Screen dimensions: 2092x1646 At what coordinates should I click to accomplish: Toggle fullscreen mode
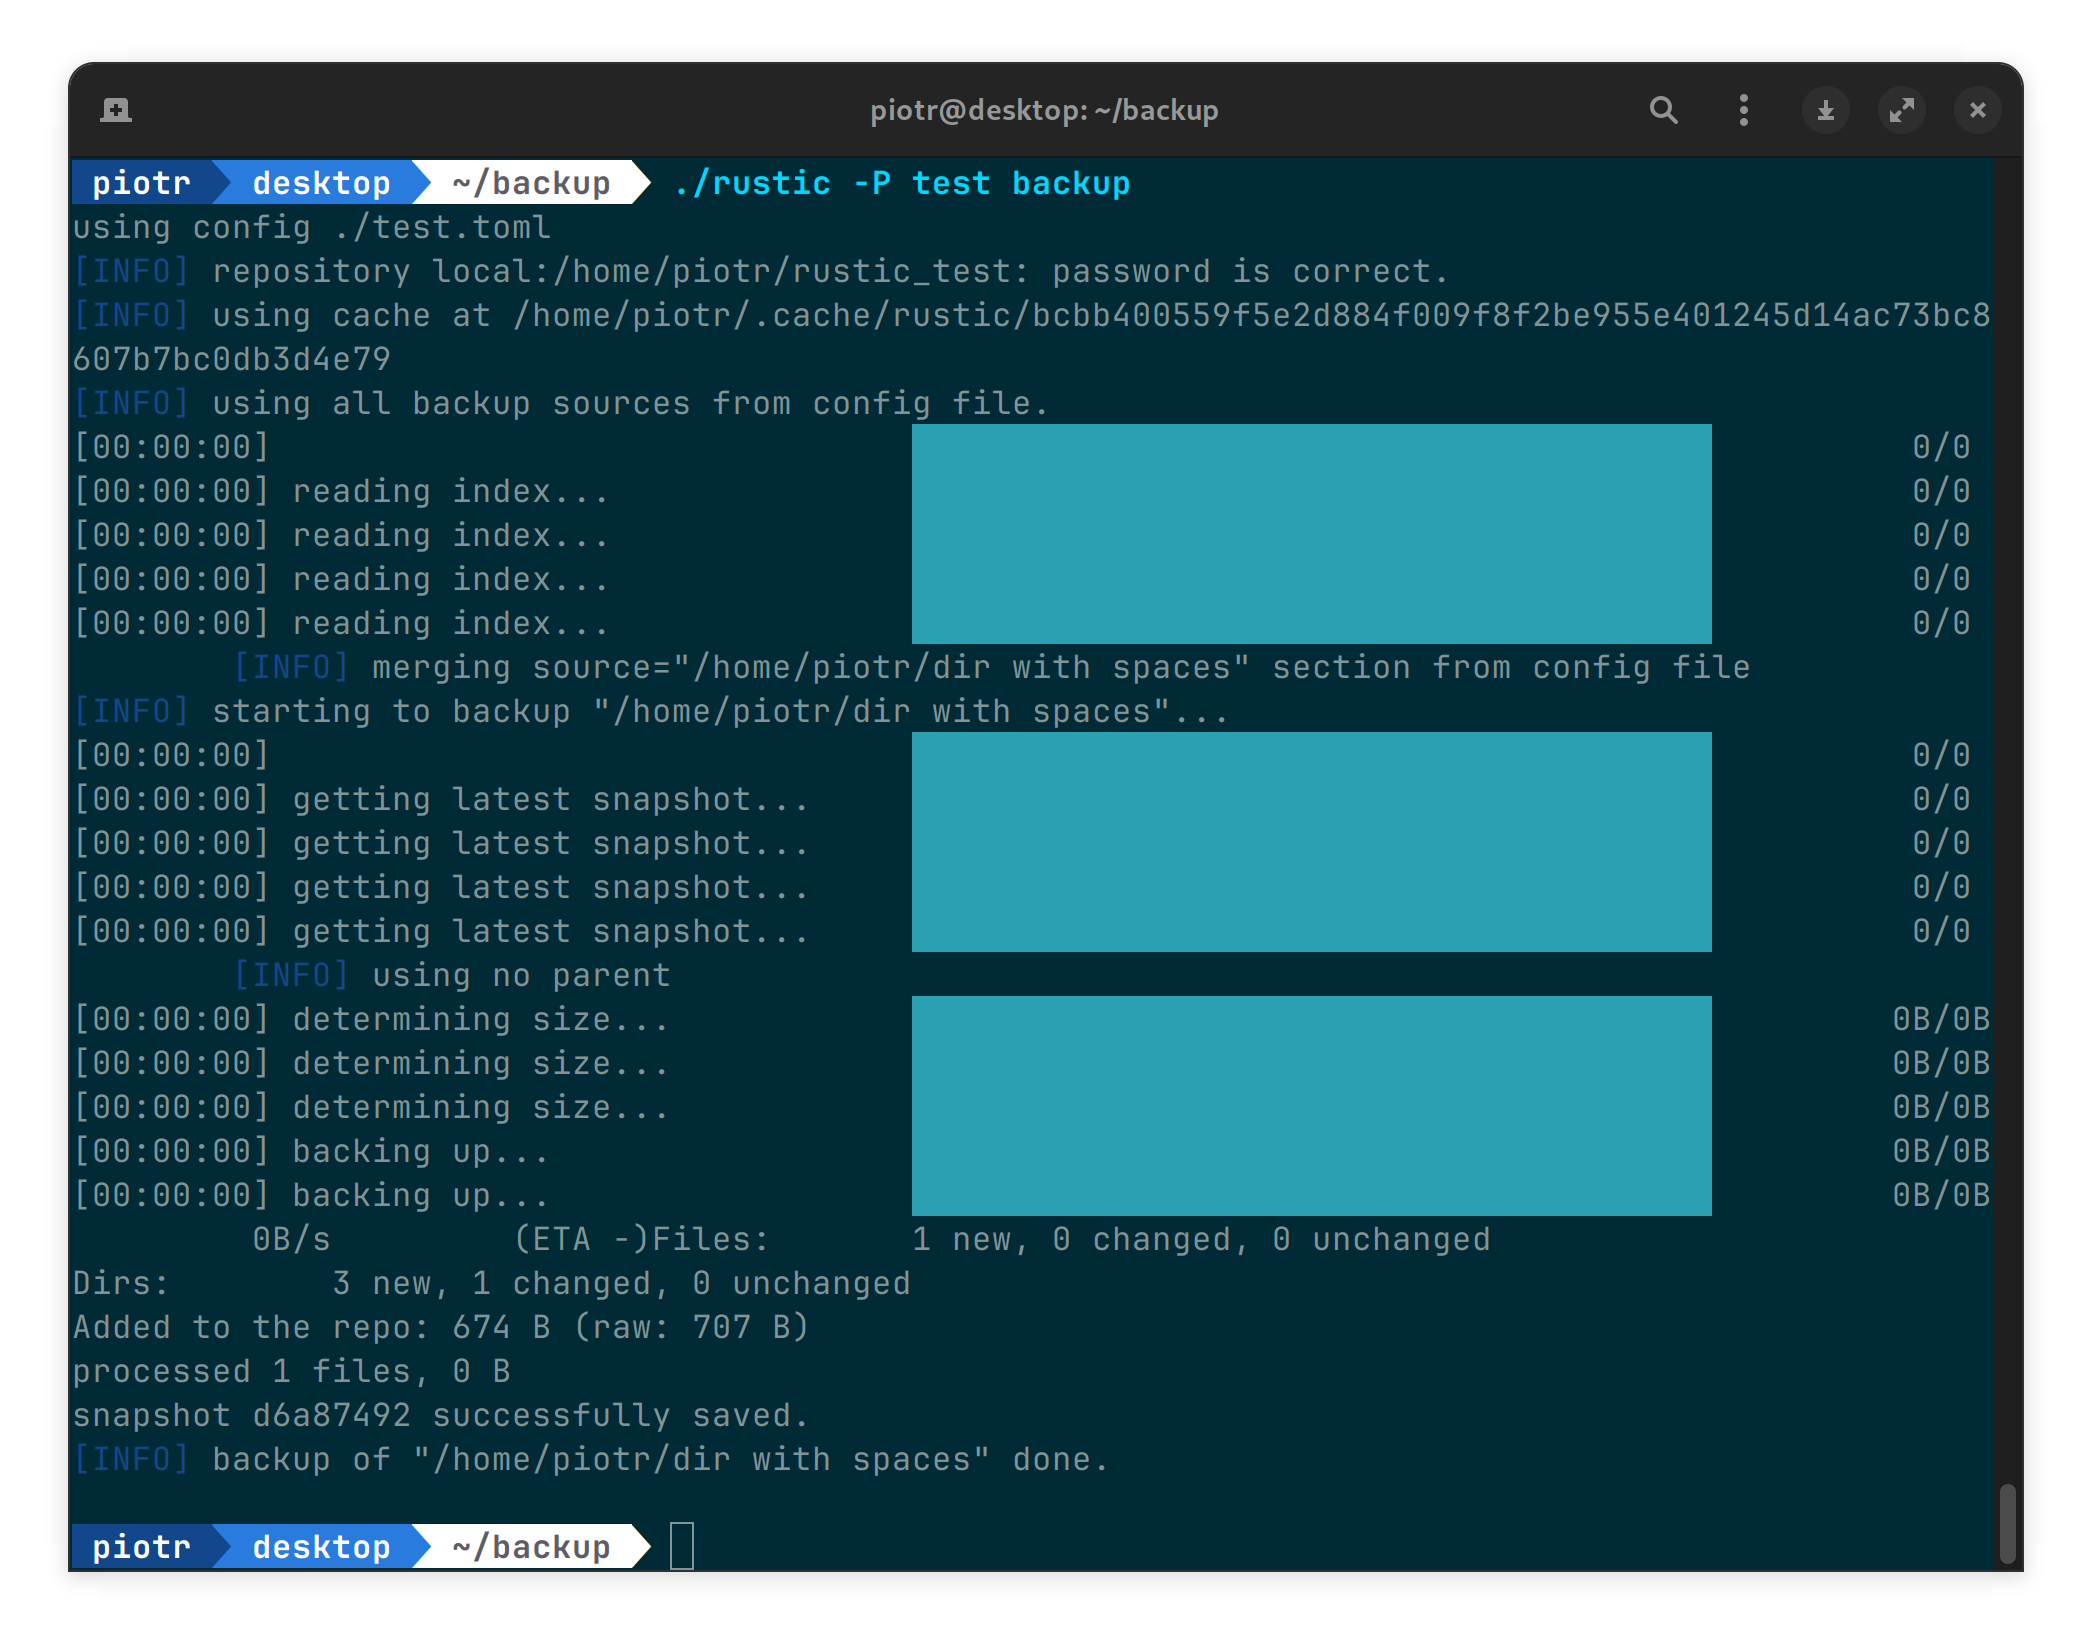point(1902,110)
